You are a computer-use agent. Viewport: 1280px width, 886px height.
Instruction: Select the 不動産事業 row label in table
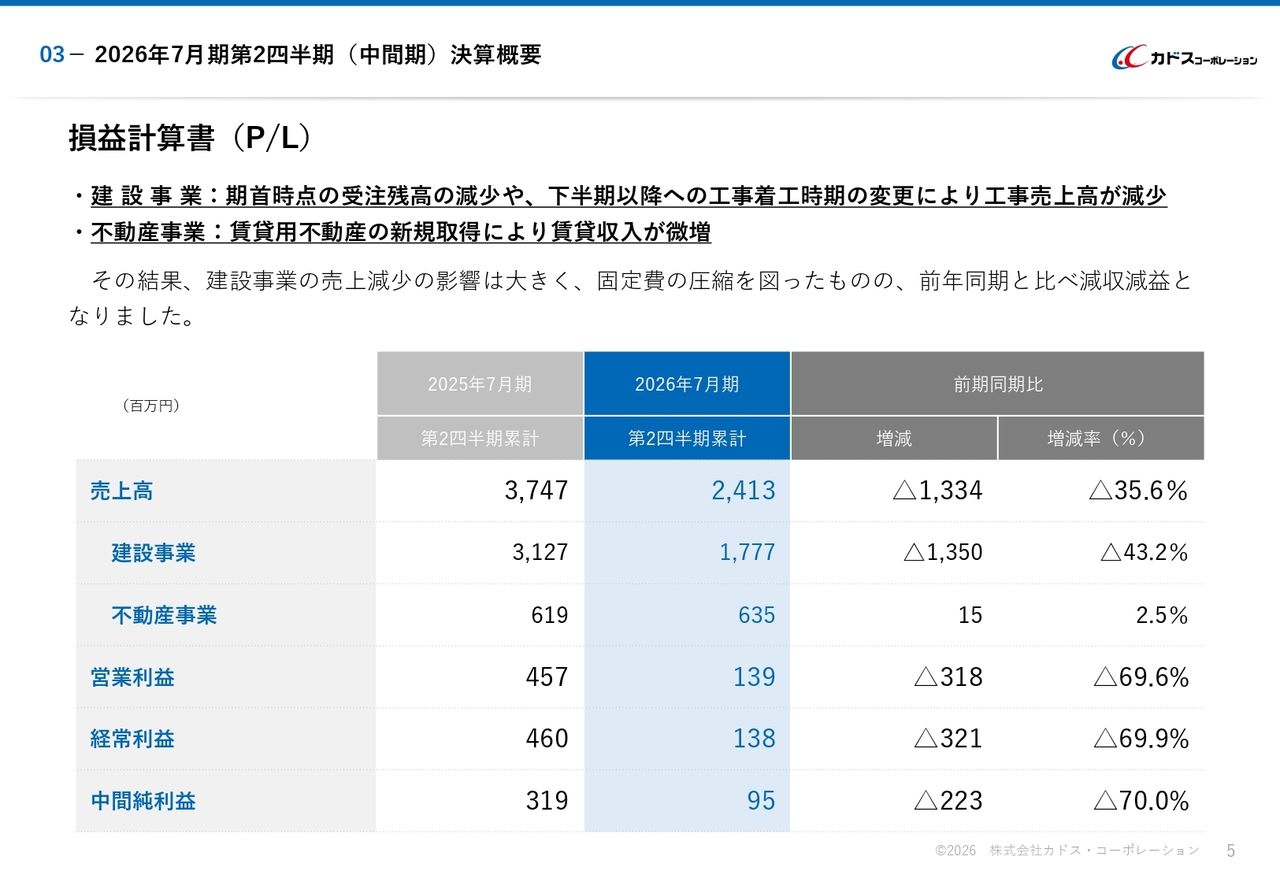click(164, 615)
